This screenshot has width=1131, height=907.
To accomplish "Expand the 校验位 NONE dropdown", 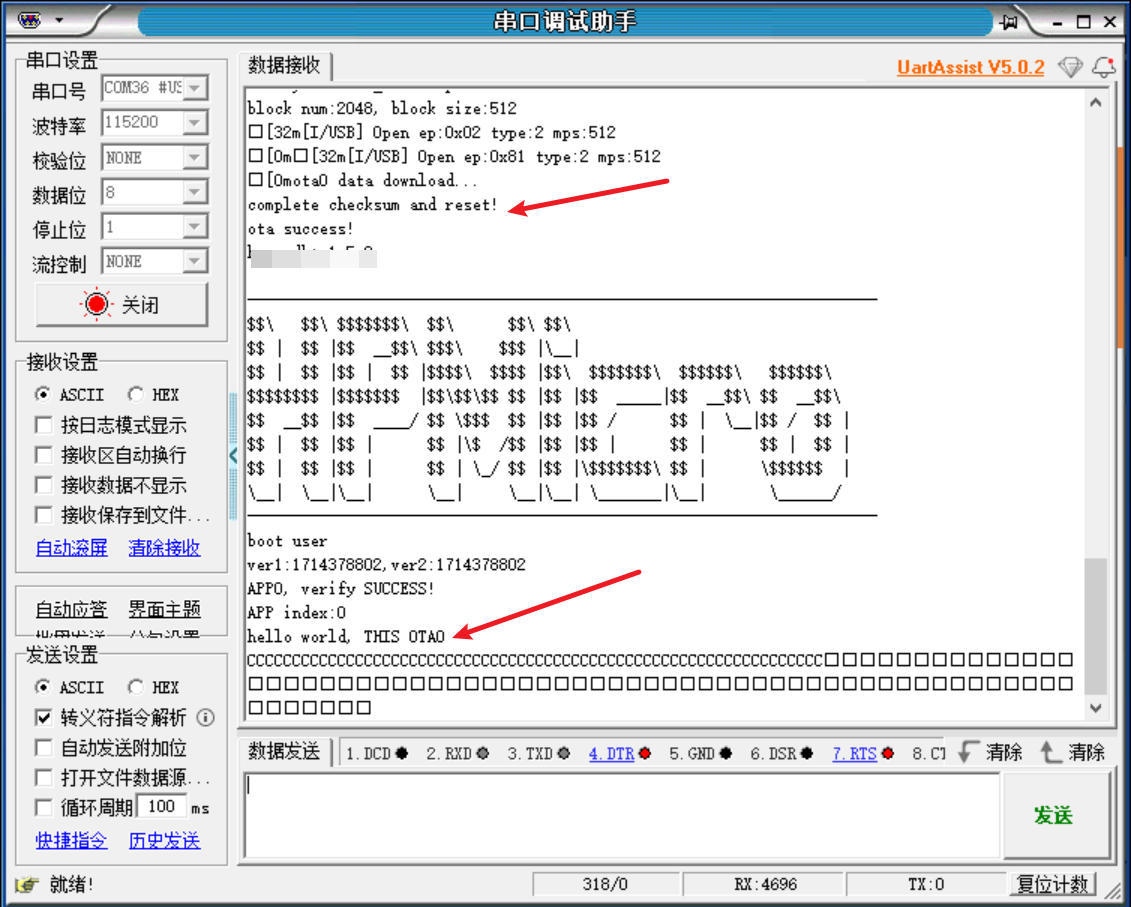I will click(195, 157).
